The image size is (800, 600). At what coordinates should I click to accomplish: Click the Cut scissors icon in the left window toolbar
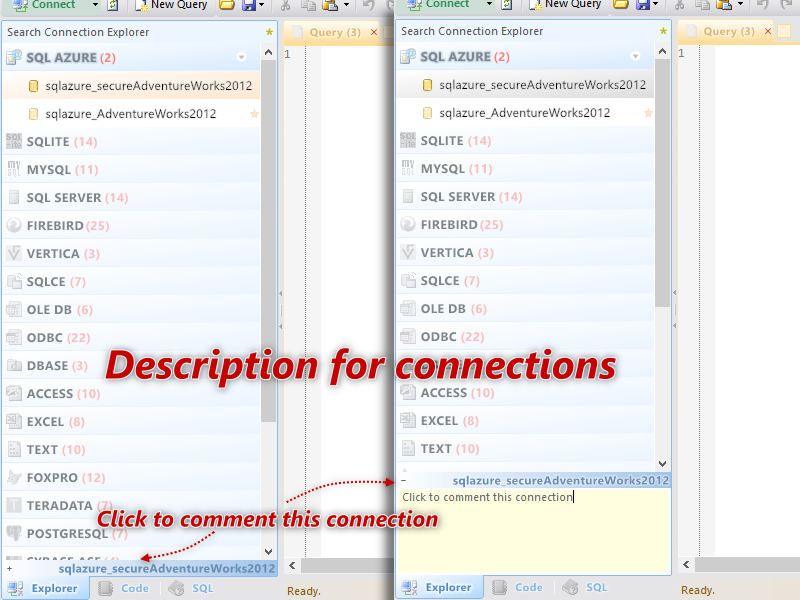click(x=285, y=5)
